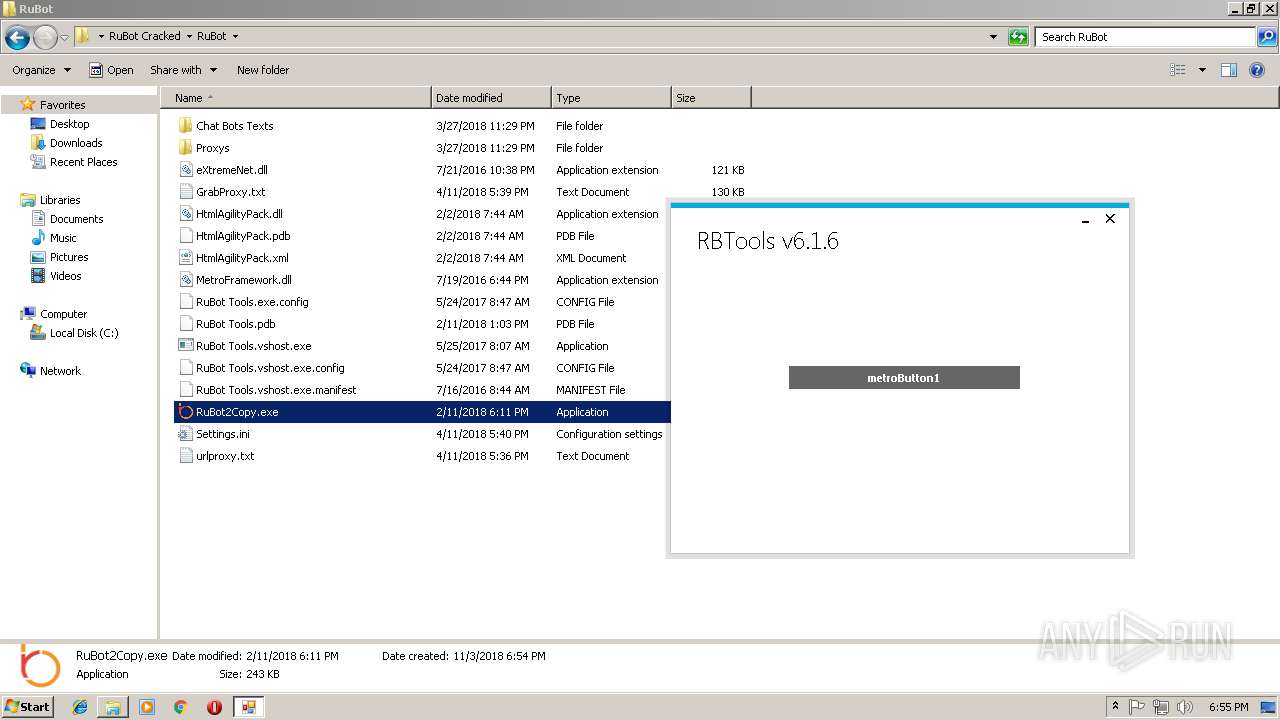Open the Videos library
The height and width of the screenshot is (720, 1280).
(x=65, y=276)
